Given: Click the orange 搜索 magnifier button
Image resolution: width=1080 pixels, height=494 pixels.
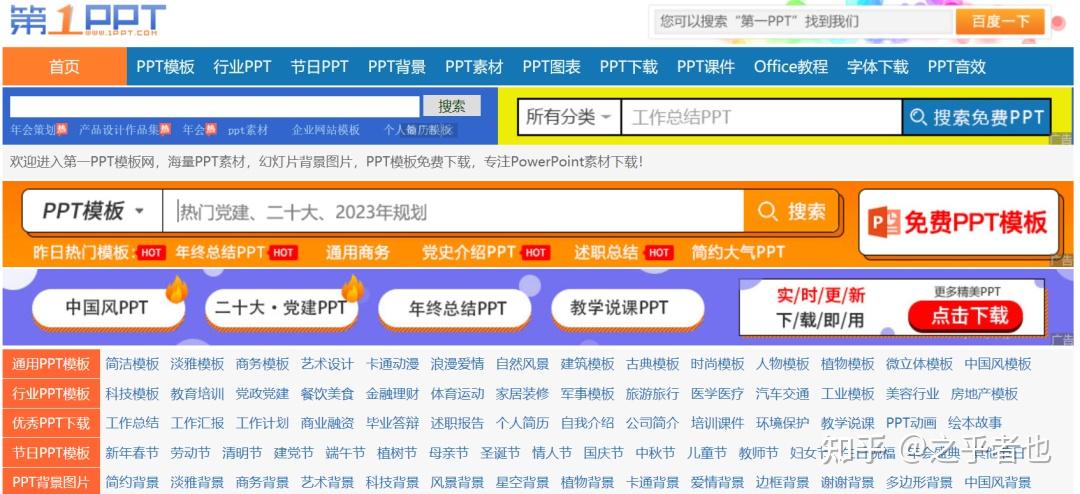Looking at the screenshot, I should [x=791, y=211].
